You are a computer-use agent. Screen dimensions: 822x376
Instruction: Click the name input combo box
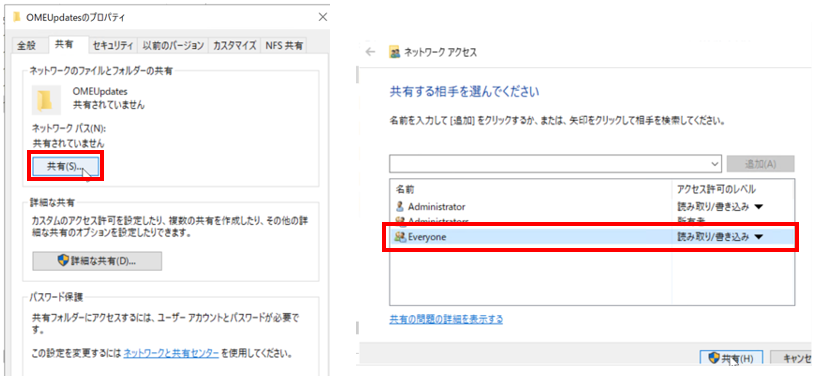556,164
